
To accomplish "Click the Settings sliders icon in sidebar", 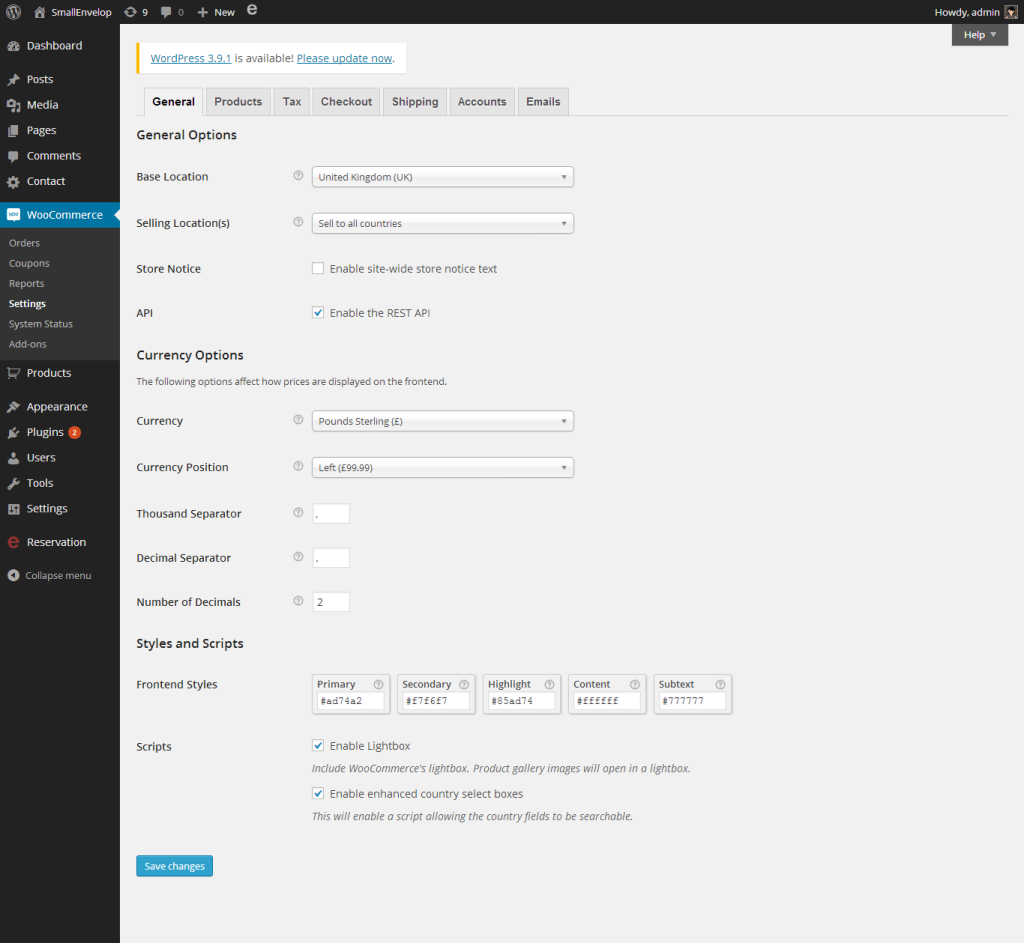I will point(13,509).
